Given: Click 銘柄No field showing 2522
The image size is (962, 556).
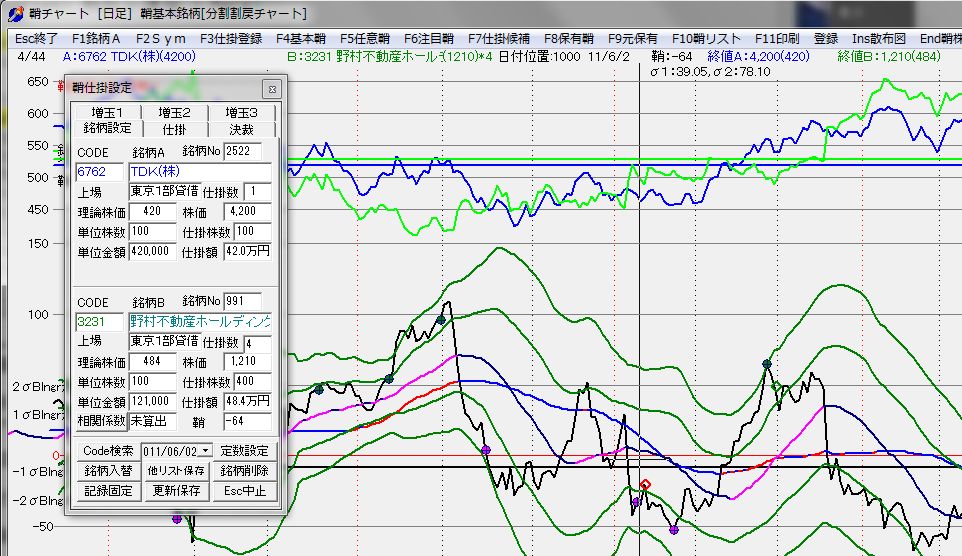Looking at the screenshot, I should coord(243,152).
